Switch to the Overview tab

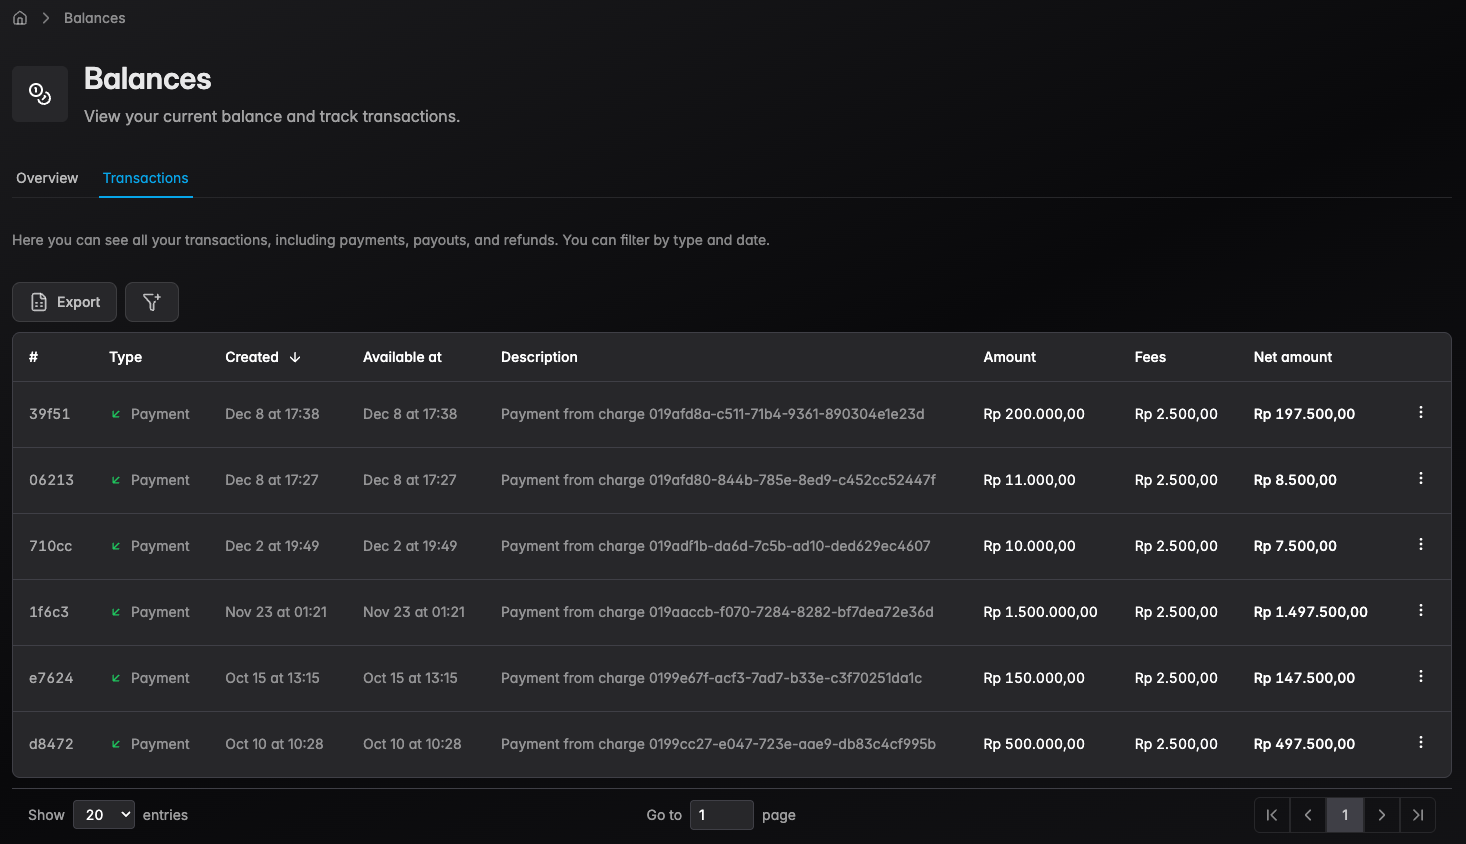pos(47,178)
